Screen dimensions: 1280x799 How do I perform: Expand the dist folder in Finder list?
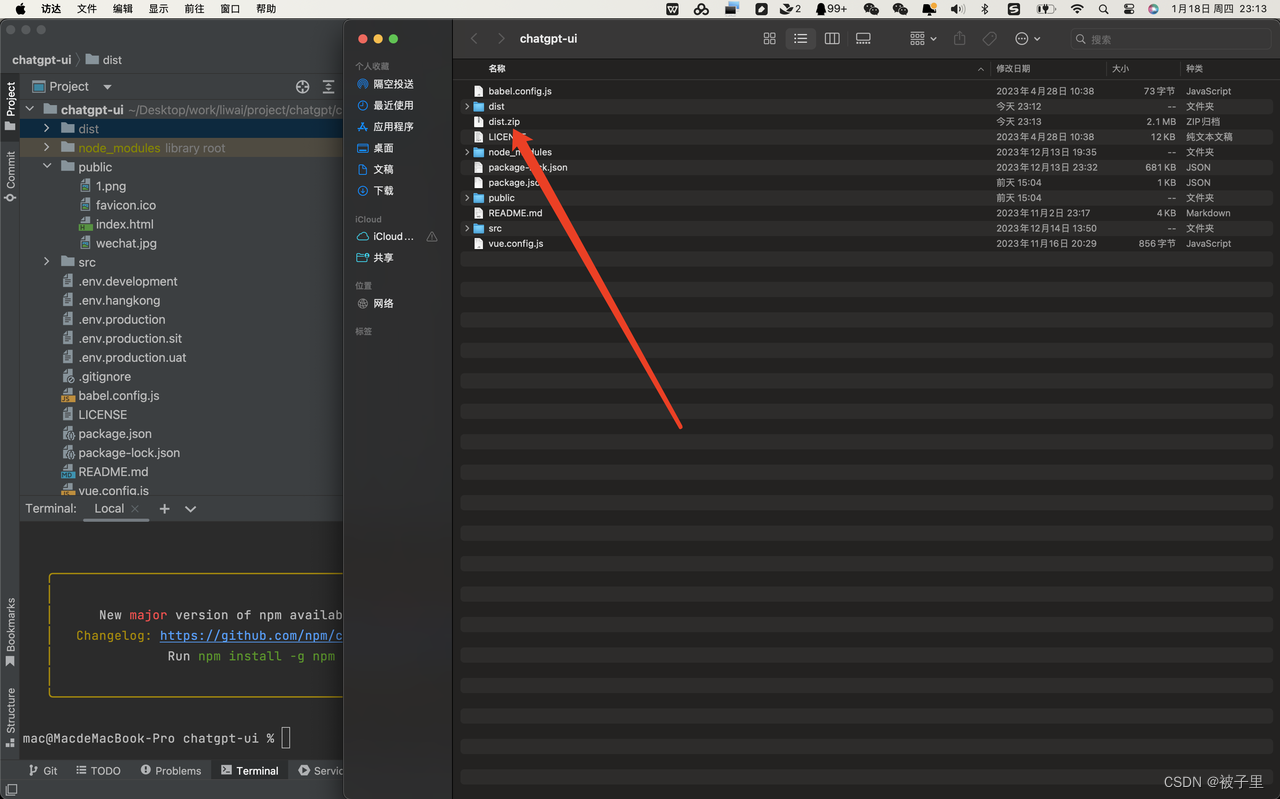[x=467, y=106]
